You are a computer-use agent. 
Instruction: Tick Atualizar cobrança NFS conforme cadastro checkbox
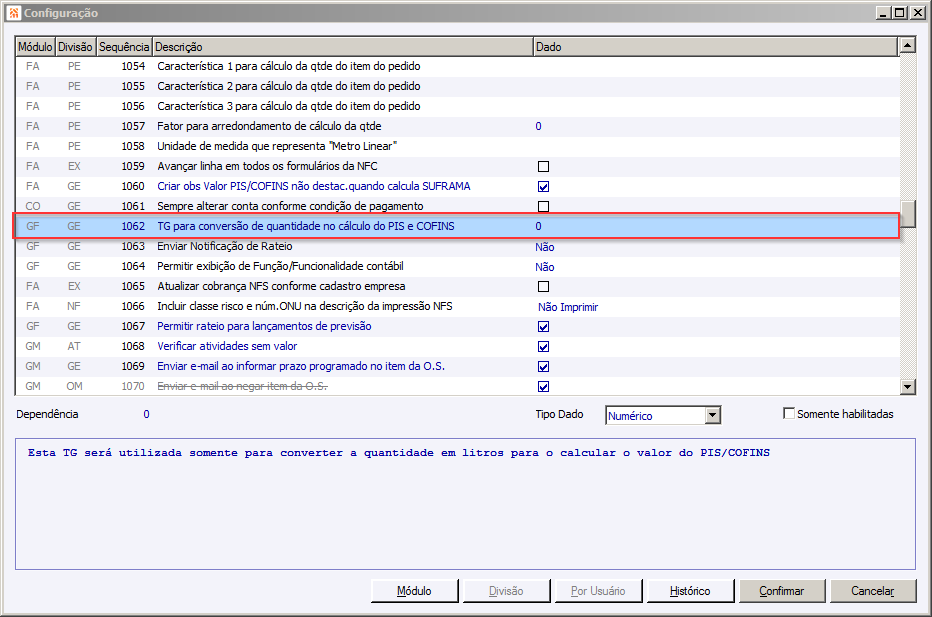[543, 287]
